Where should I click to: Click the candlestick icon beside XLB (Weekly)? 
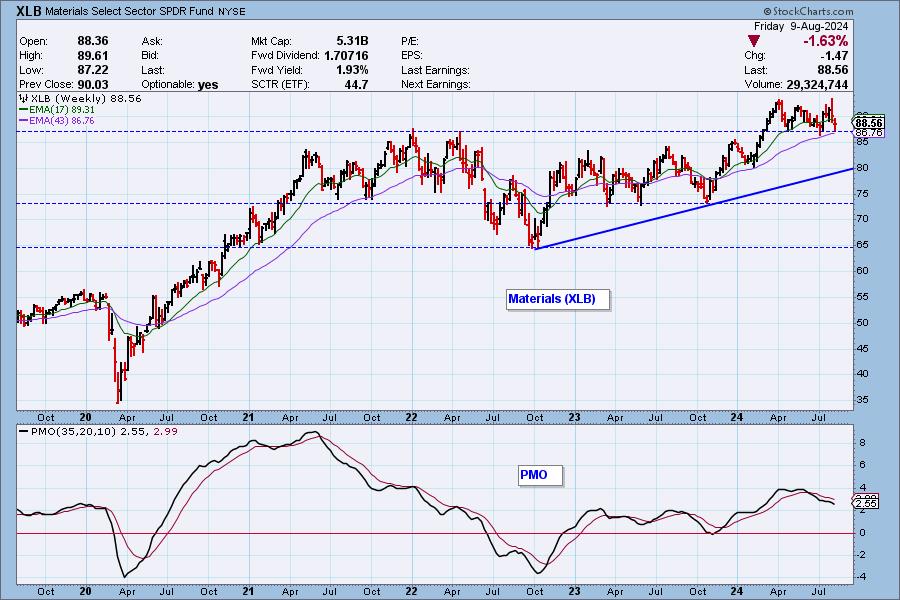coord(23,99)
